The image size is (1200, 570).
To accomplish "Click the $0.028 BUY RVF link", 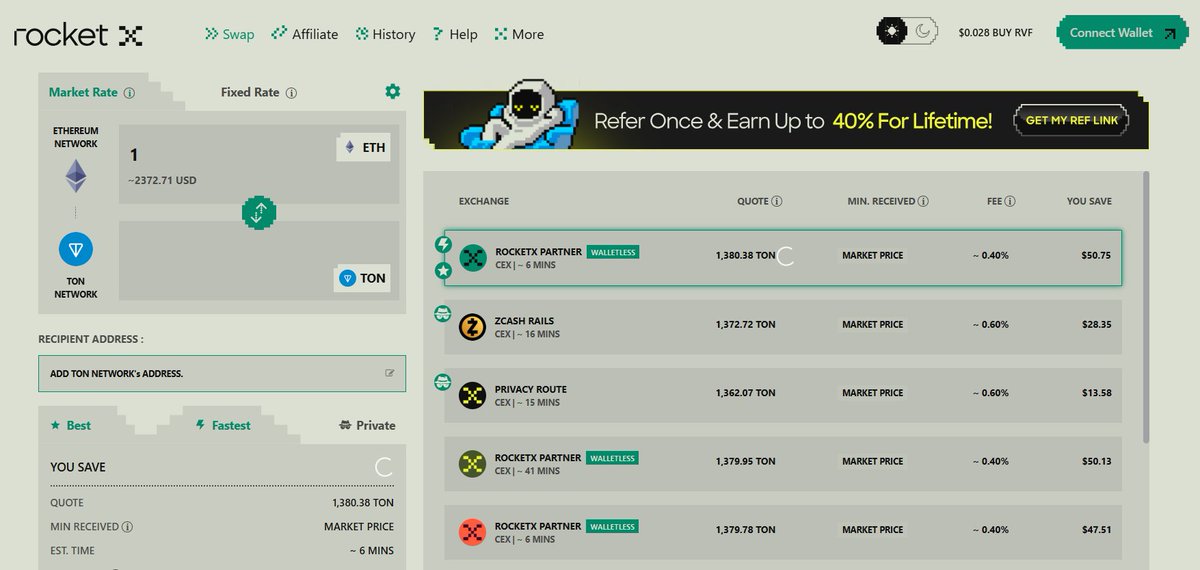I will coord(995,33).
